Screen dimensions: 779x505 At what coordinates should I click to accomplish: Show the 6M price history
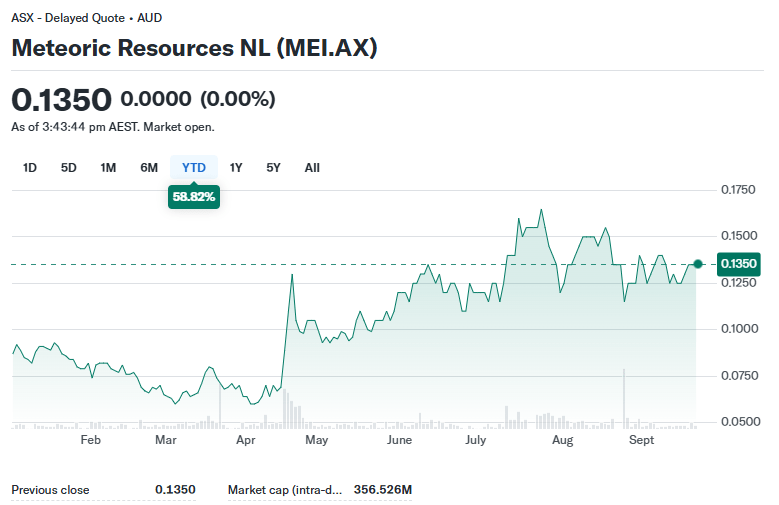[149, 168]
